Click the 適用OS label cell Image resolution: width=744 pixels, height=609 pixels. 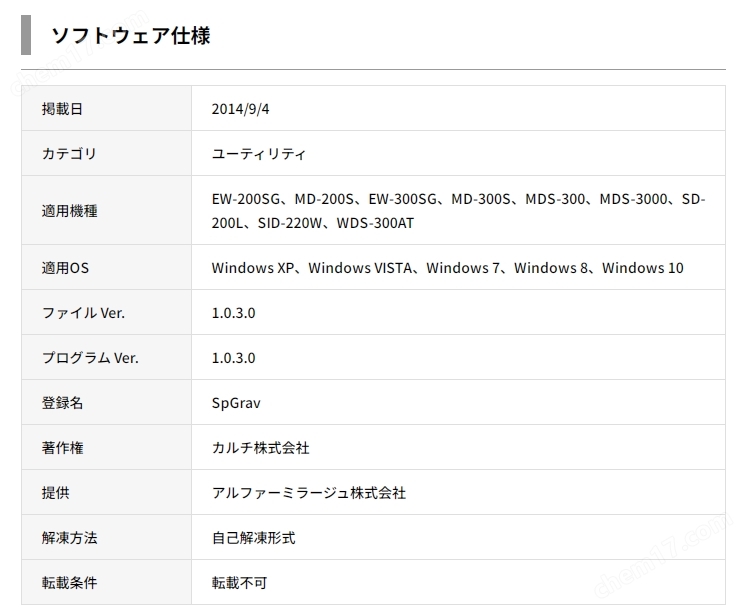click(106, 267)
